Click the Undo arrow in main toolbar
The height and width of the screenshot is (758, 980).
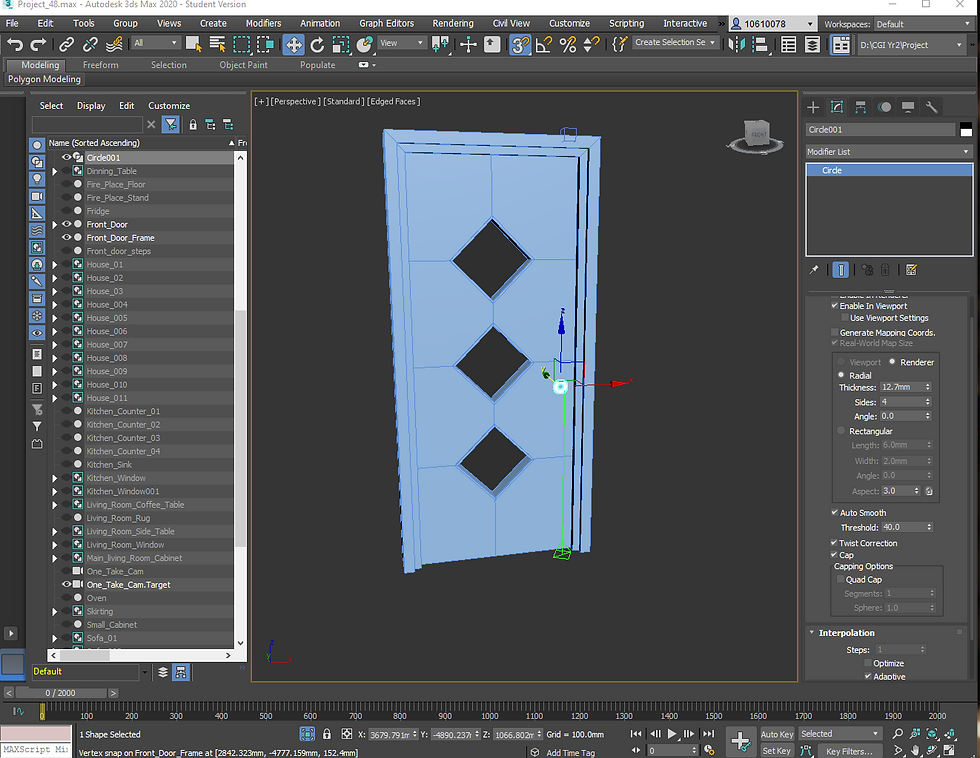(x=15, y=44)
